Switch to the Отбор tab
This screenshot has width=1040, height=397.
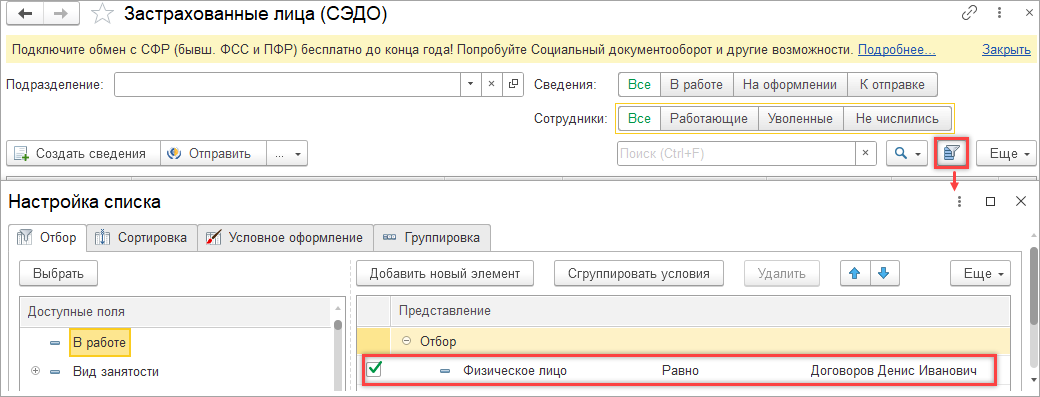coord(47,237)
